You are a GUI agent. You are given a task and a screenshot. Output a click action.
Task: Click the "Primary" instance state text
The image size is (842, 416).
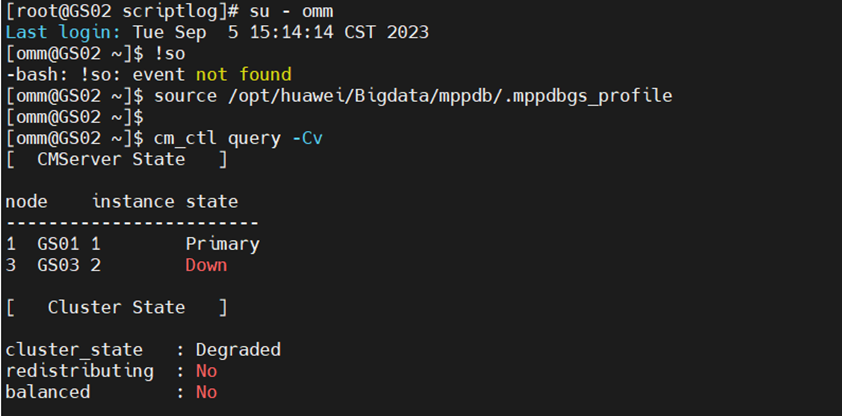(x=222, y=244)
